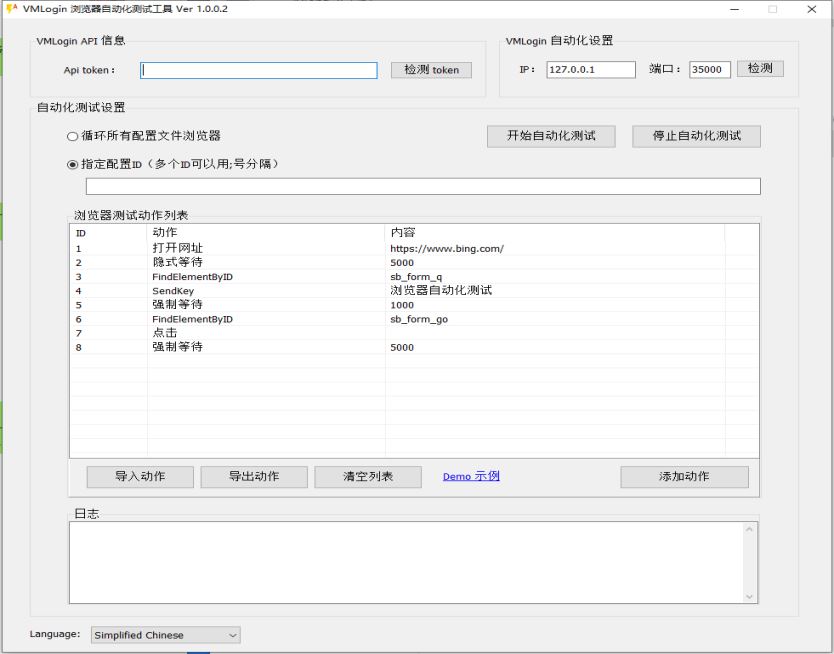Click the 导出动作 export button
The image size is (834, 654).
tap(254, 477)
